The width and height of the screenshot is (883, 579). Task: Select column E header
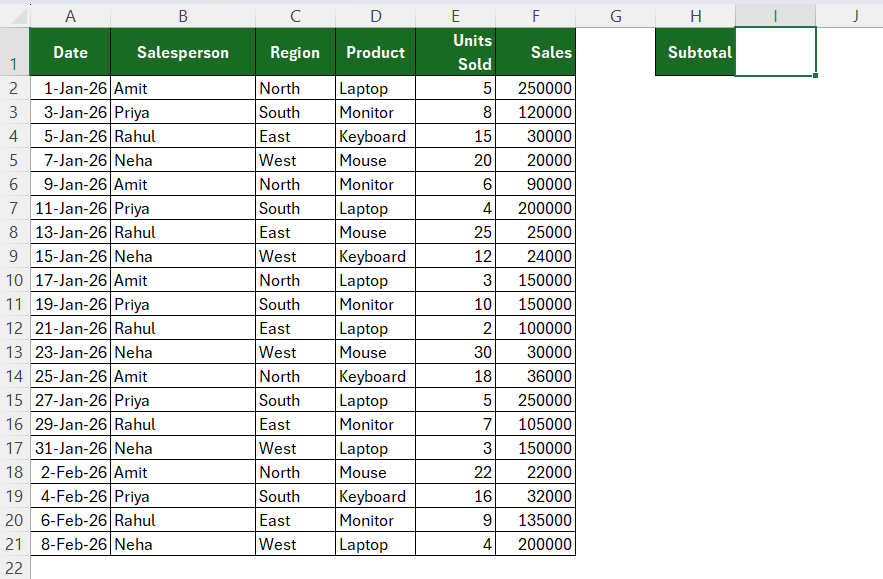(x=456, y=16)
